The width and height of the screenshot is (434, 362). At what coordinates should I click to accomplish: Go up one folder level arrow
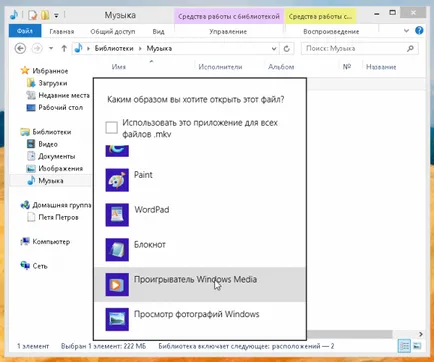[64, 48]
